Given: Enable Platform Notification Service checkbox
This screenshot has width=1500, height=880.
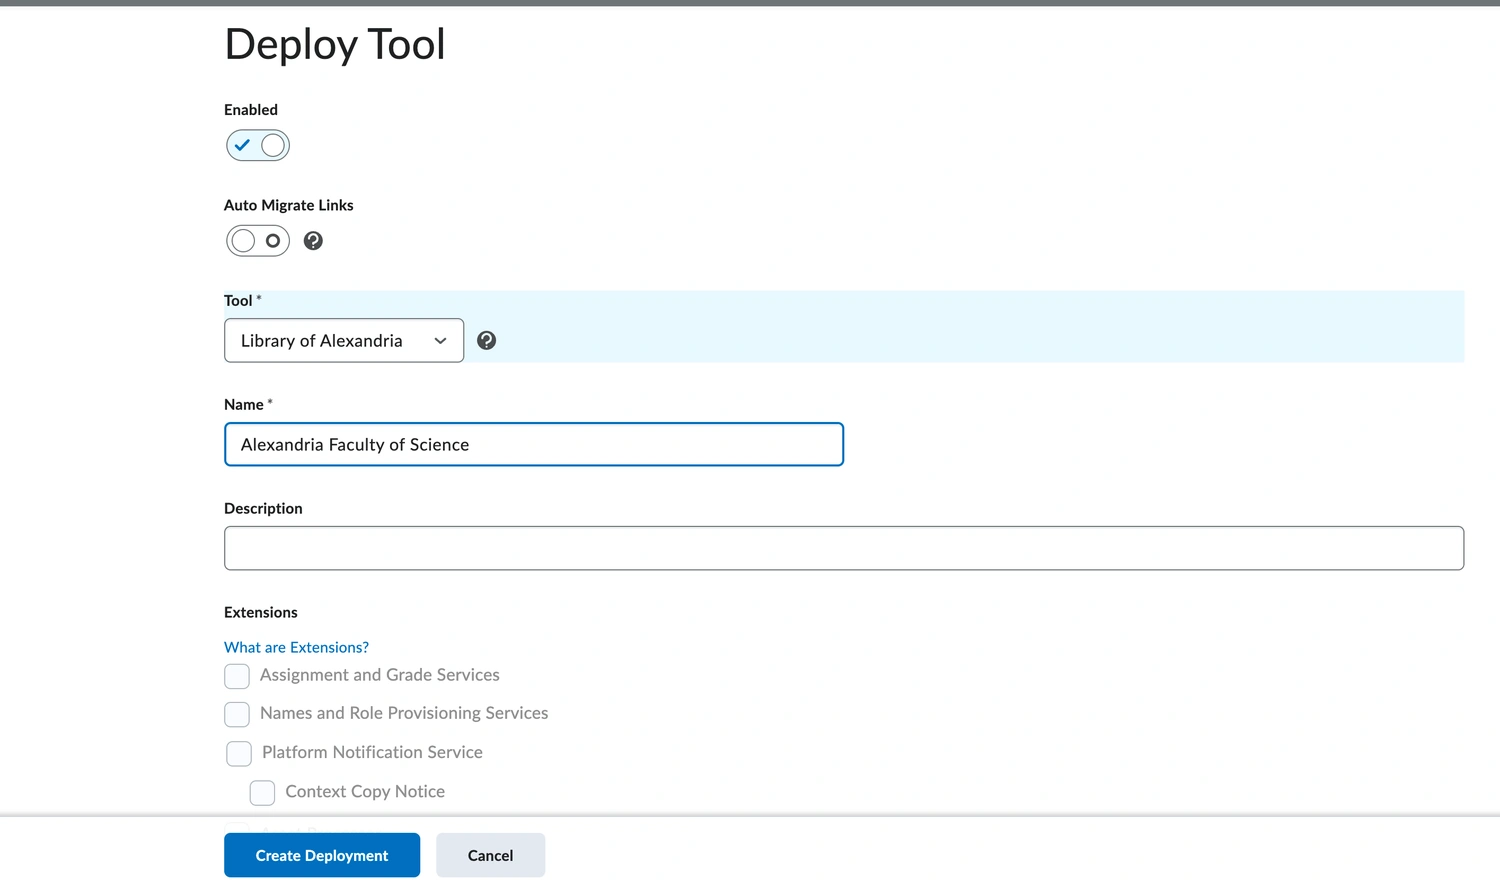Looking at the screenshot, I should (239, 754).
